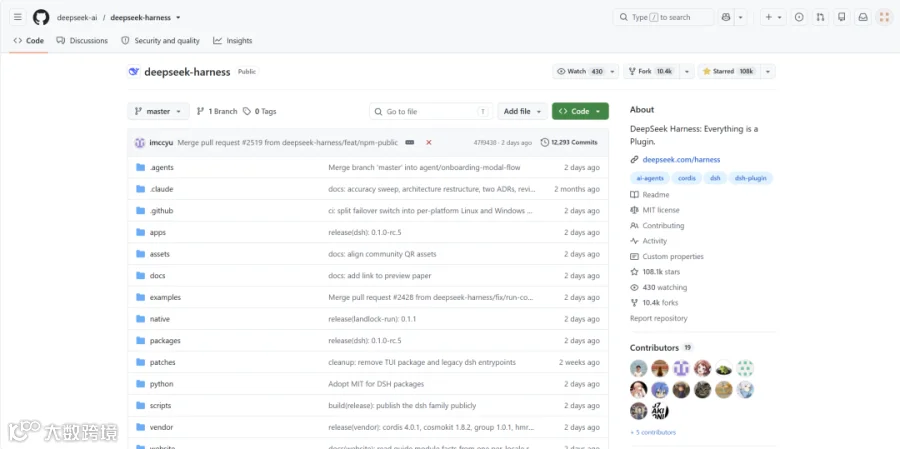View the 12,293 Commits history

click(x=569, y=142)
